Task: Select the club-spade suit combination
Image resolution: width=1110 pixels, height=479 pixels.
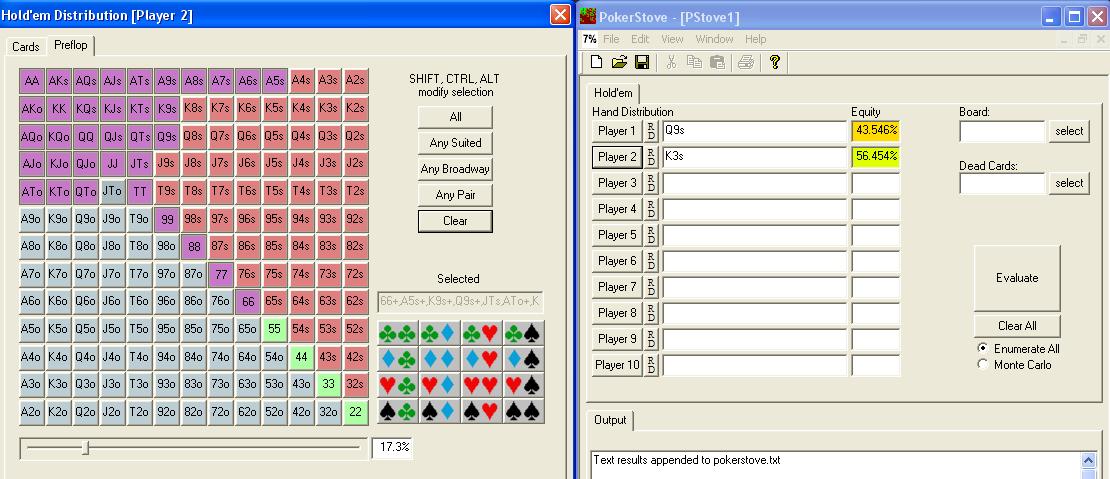Action: [x=522, y=334]
